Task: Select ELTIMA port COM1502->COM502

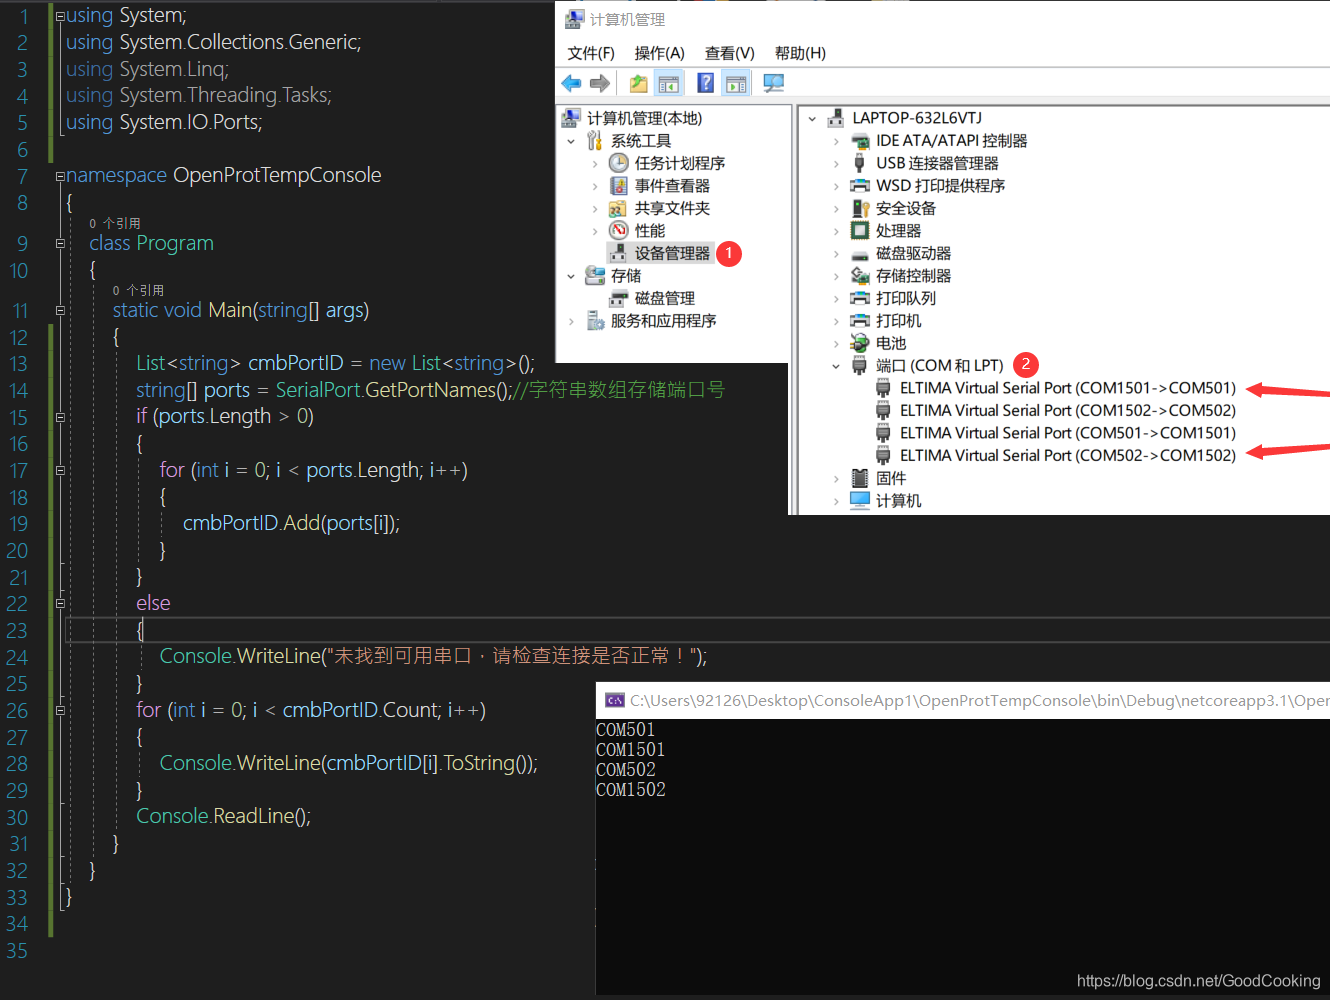Action: click(x=1067, y=411)
